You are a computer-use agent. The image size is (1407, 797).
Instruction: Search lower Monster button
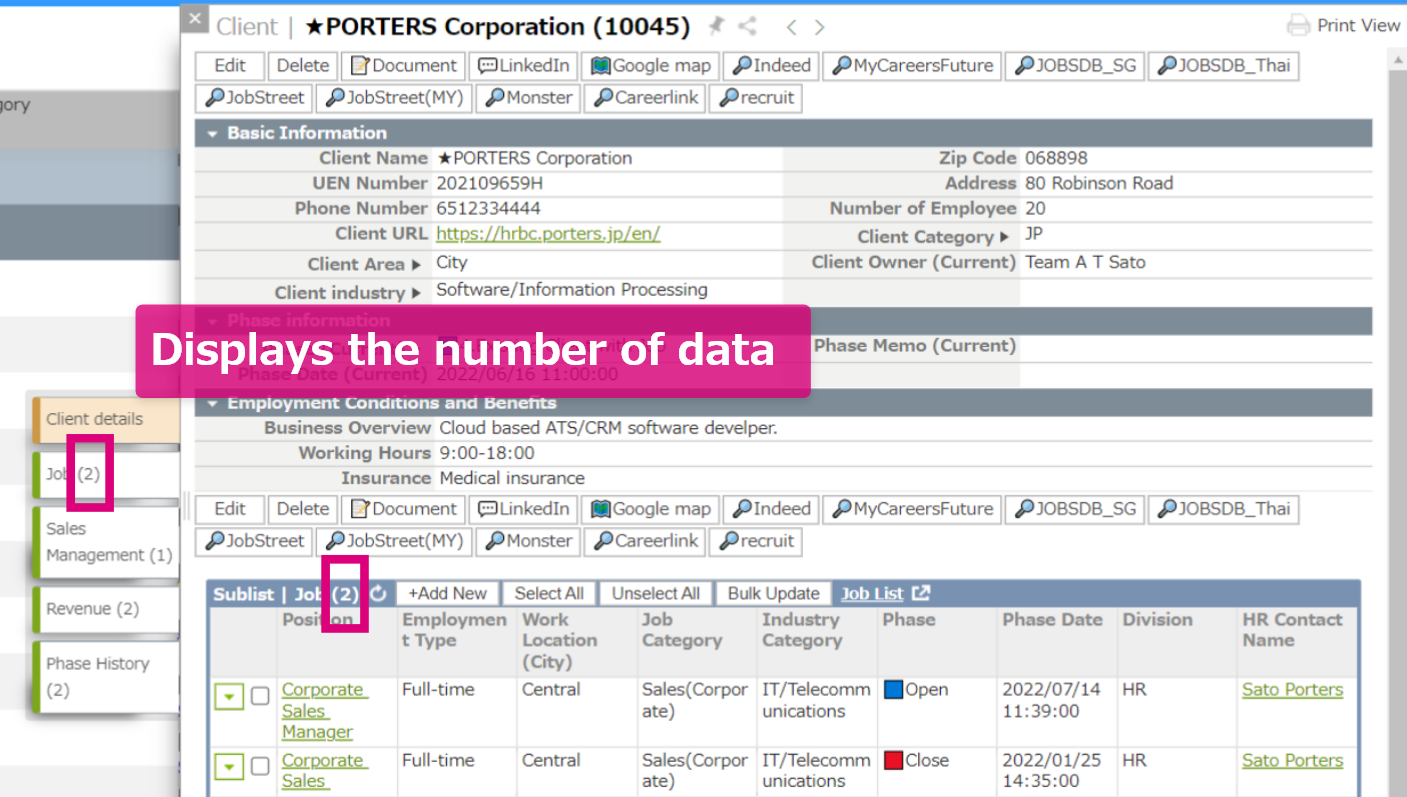(x=529, y=541)
